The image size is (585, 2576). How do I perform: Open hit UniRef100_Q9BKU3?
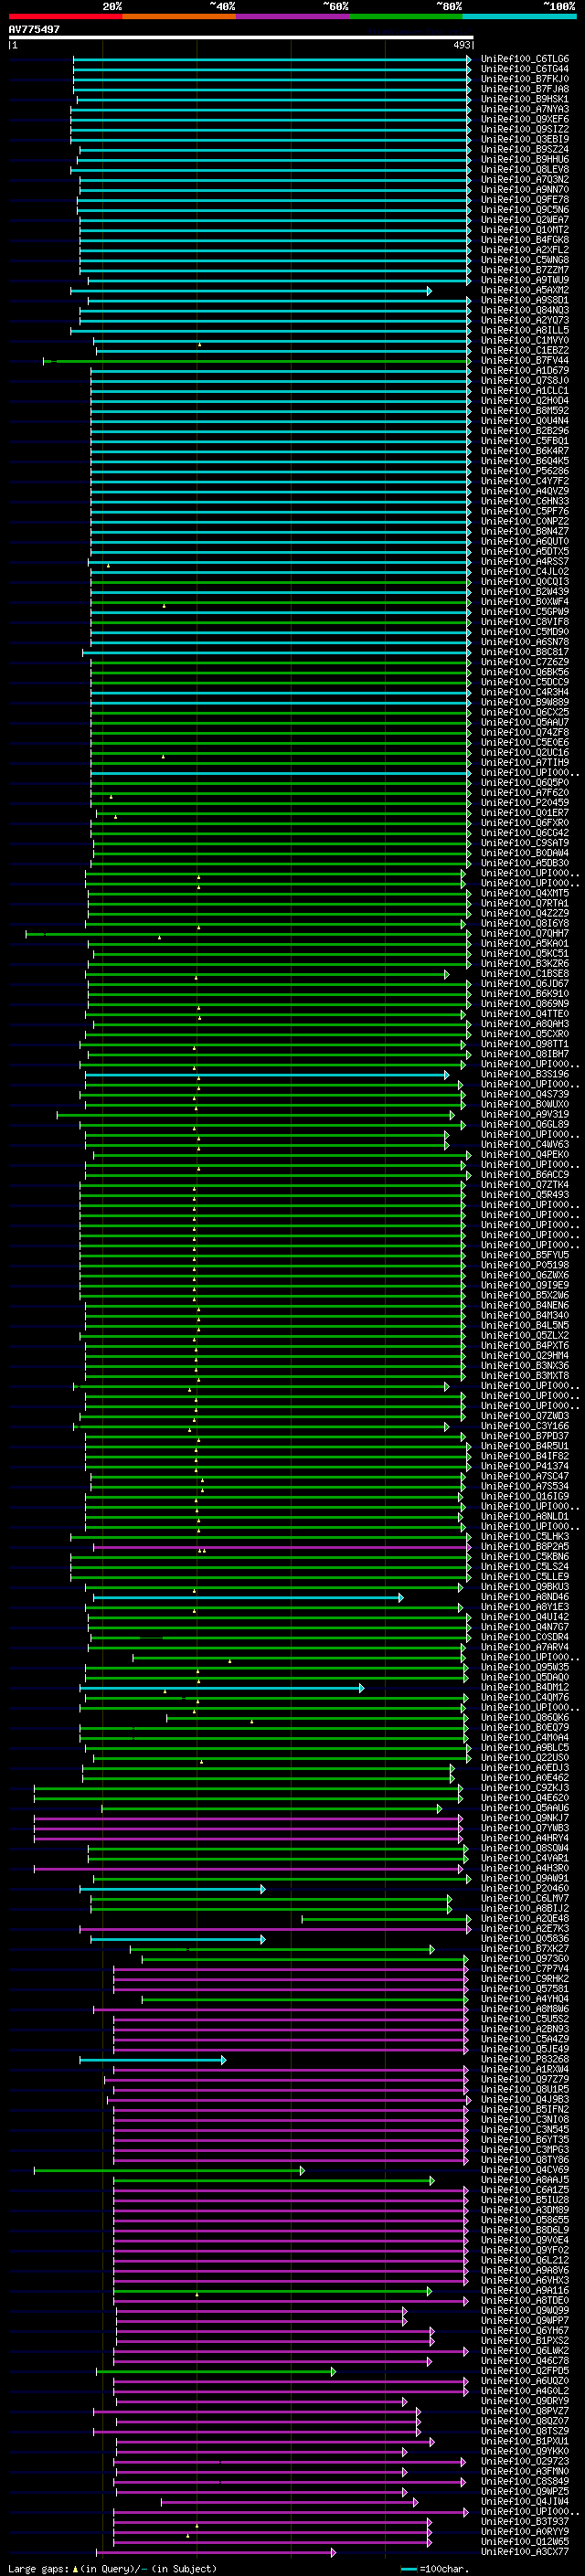524,1587
